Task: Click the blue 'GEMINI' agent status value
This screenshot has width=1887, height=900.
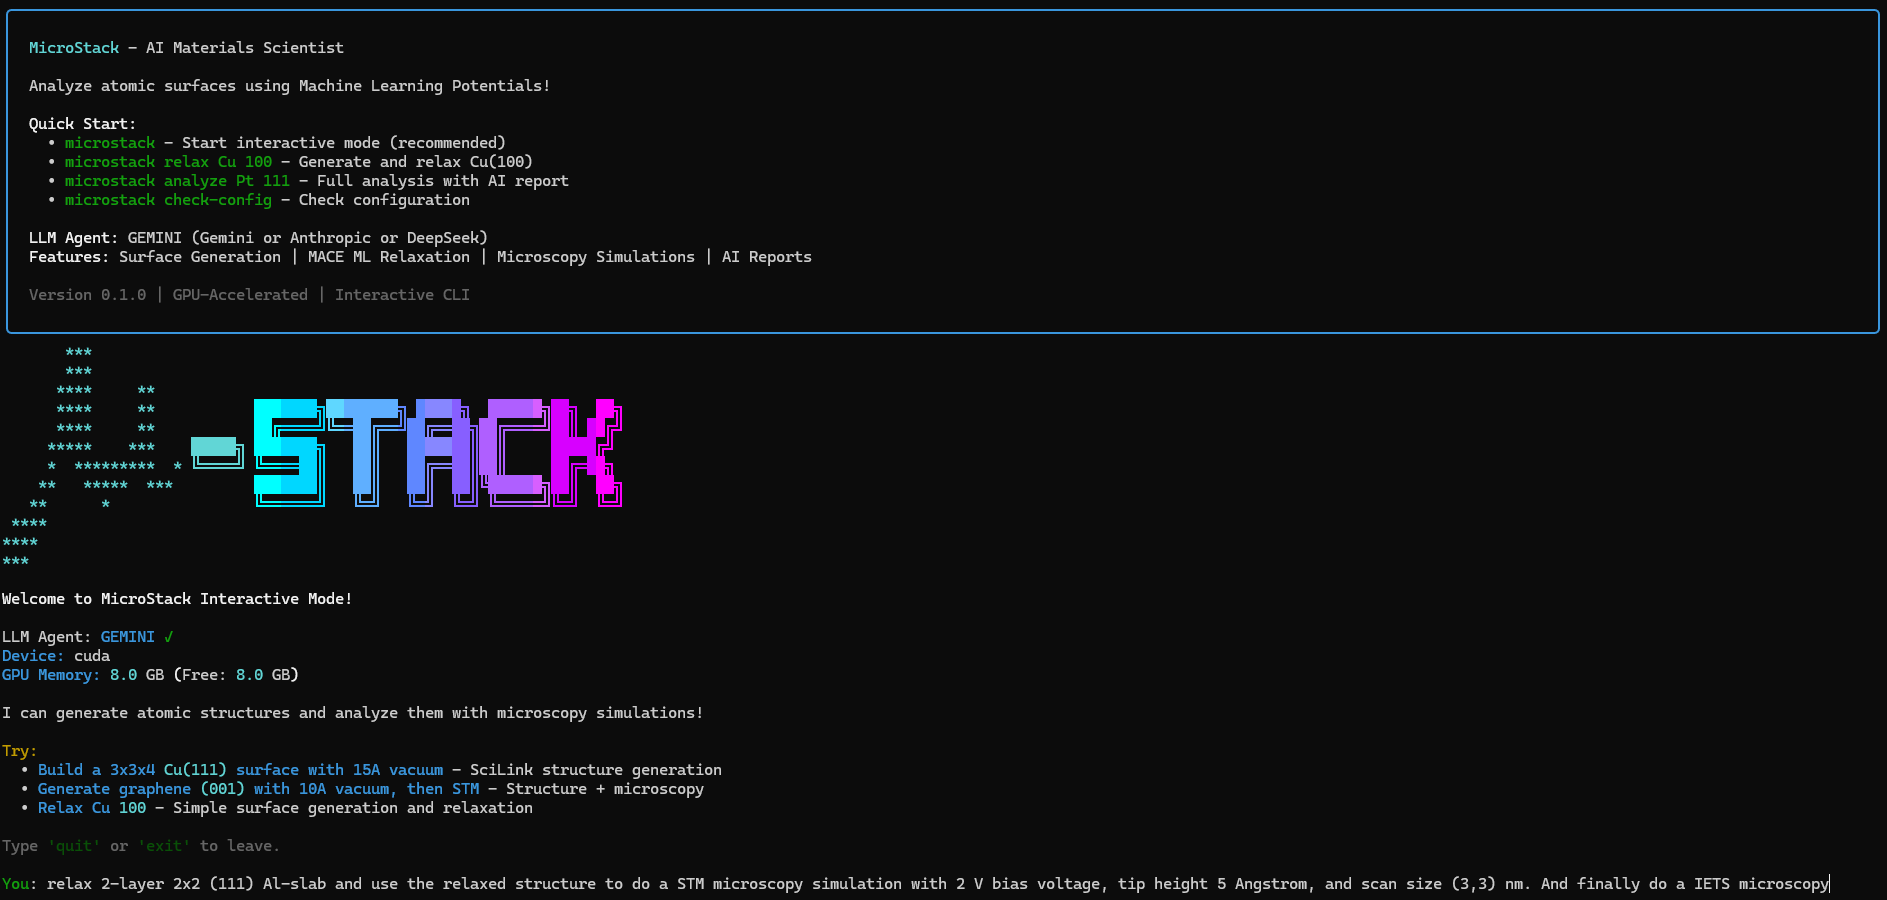Action: tap(127, 637)
